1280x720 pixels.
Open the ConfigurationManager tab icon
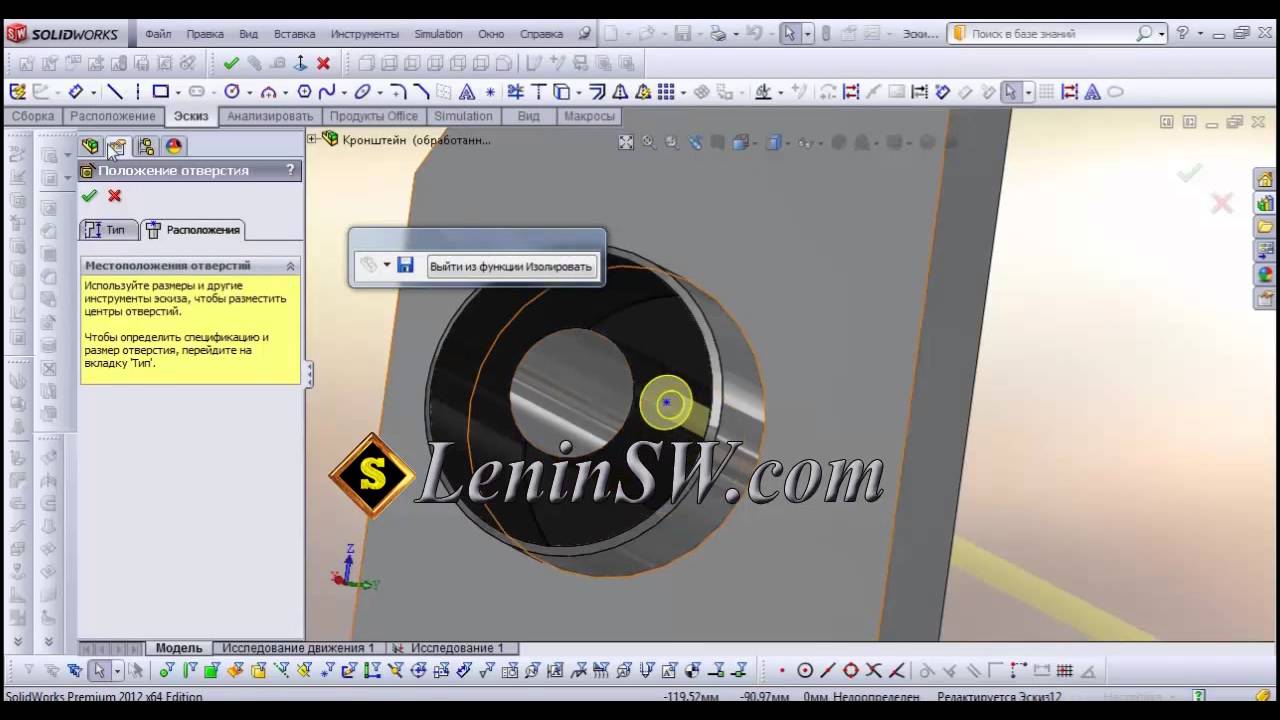pos(146,147)
